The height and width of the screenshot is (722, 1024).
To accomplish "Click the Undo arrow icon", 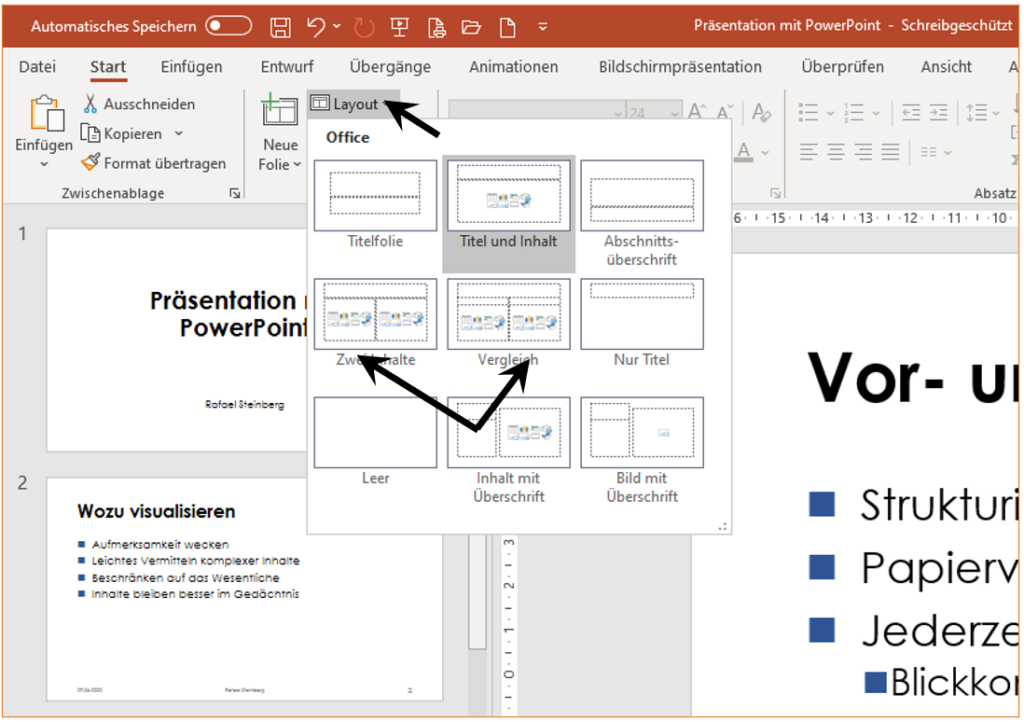I will tap(316, 27).
